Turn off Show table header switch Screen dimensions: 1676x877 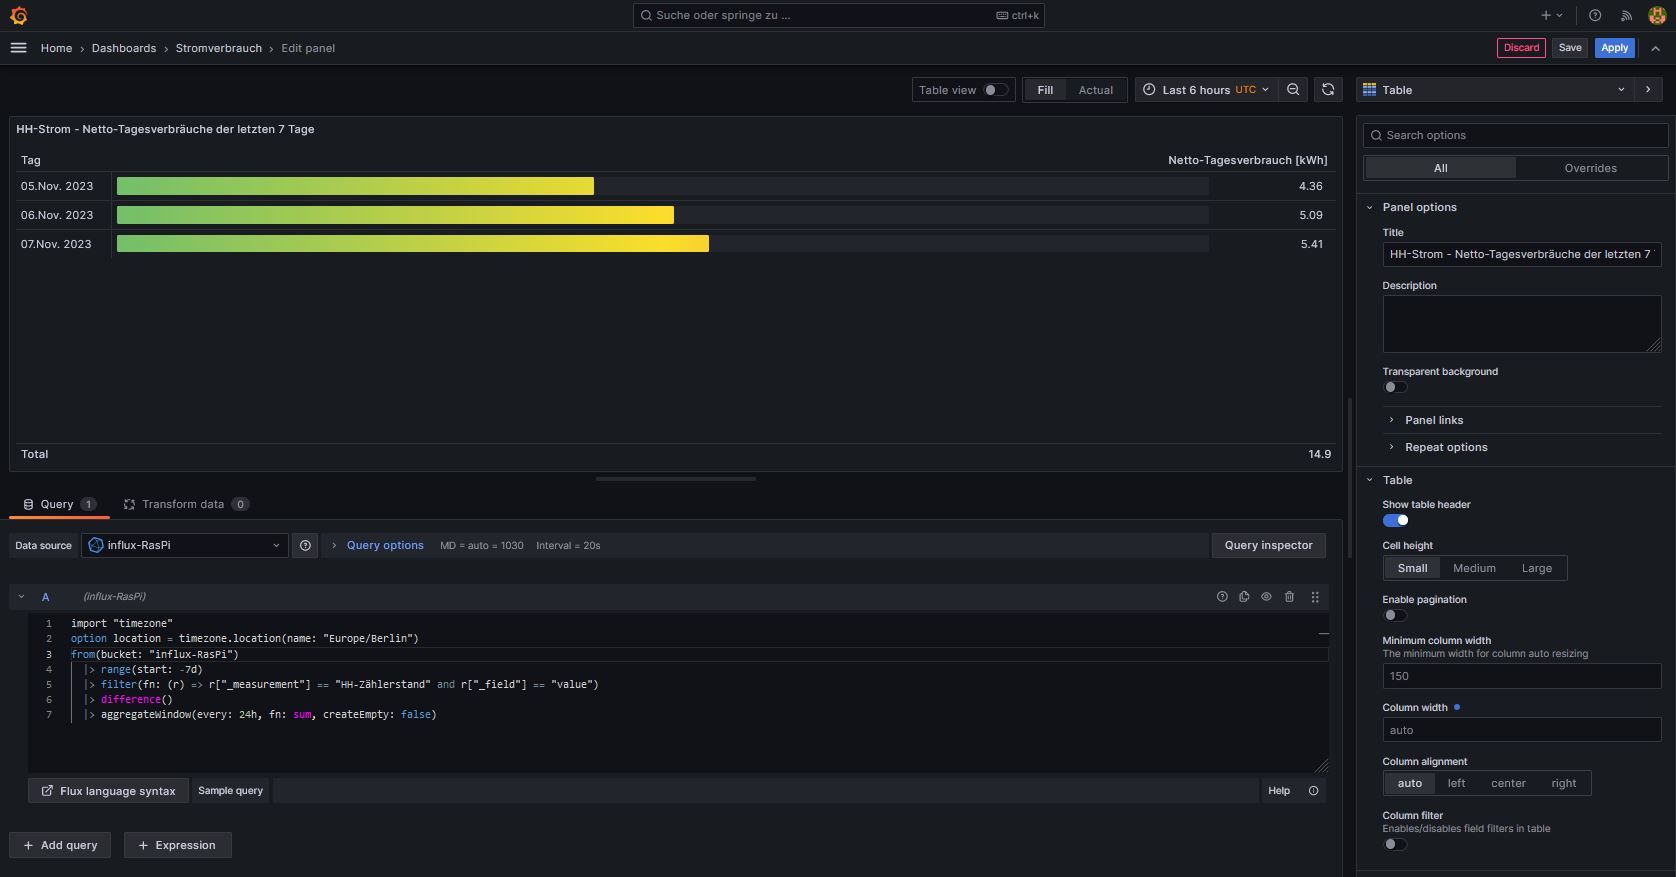point(1395,520)
